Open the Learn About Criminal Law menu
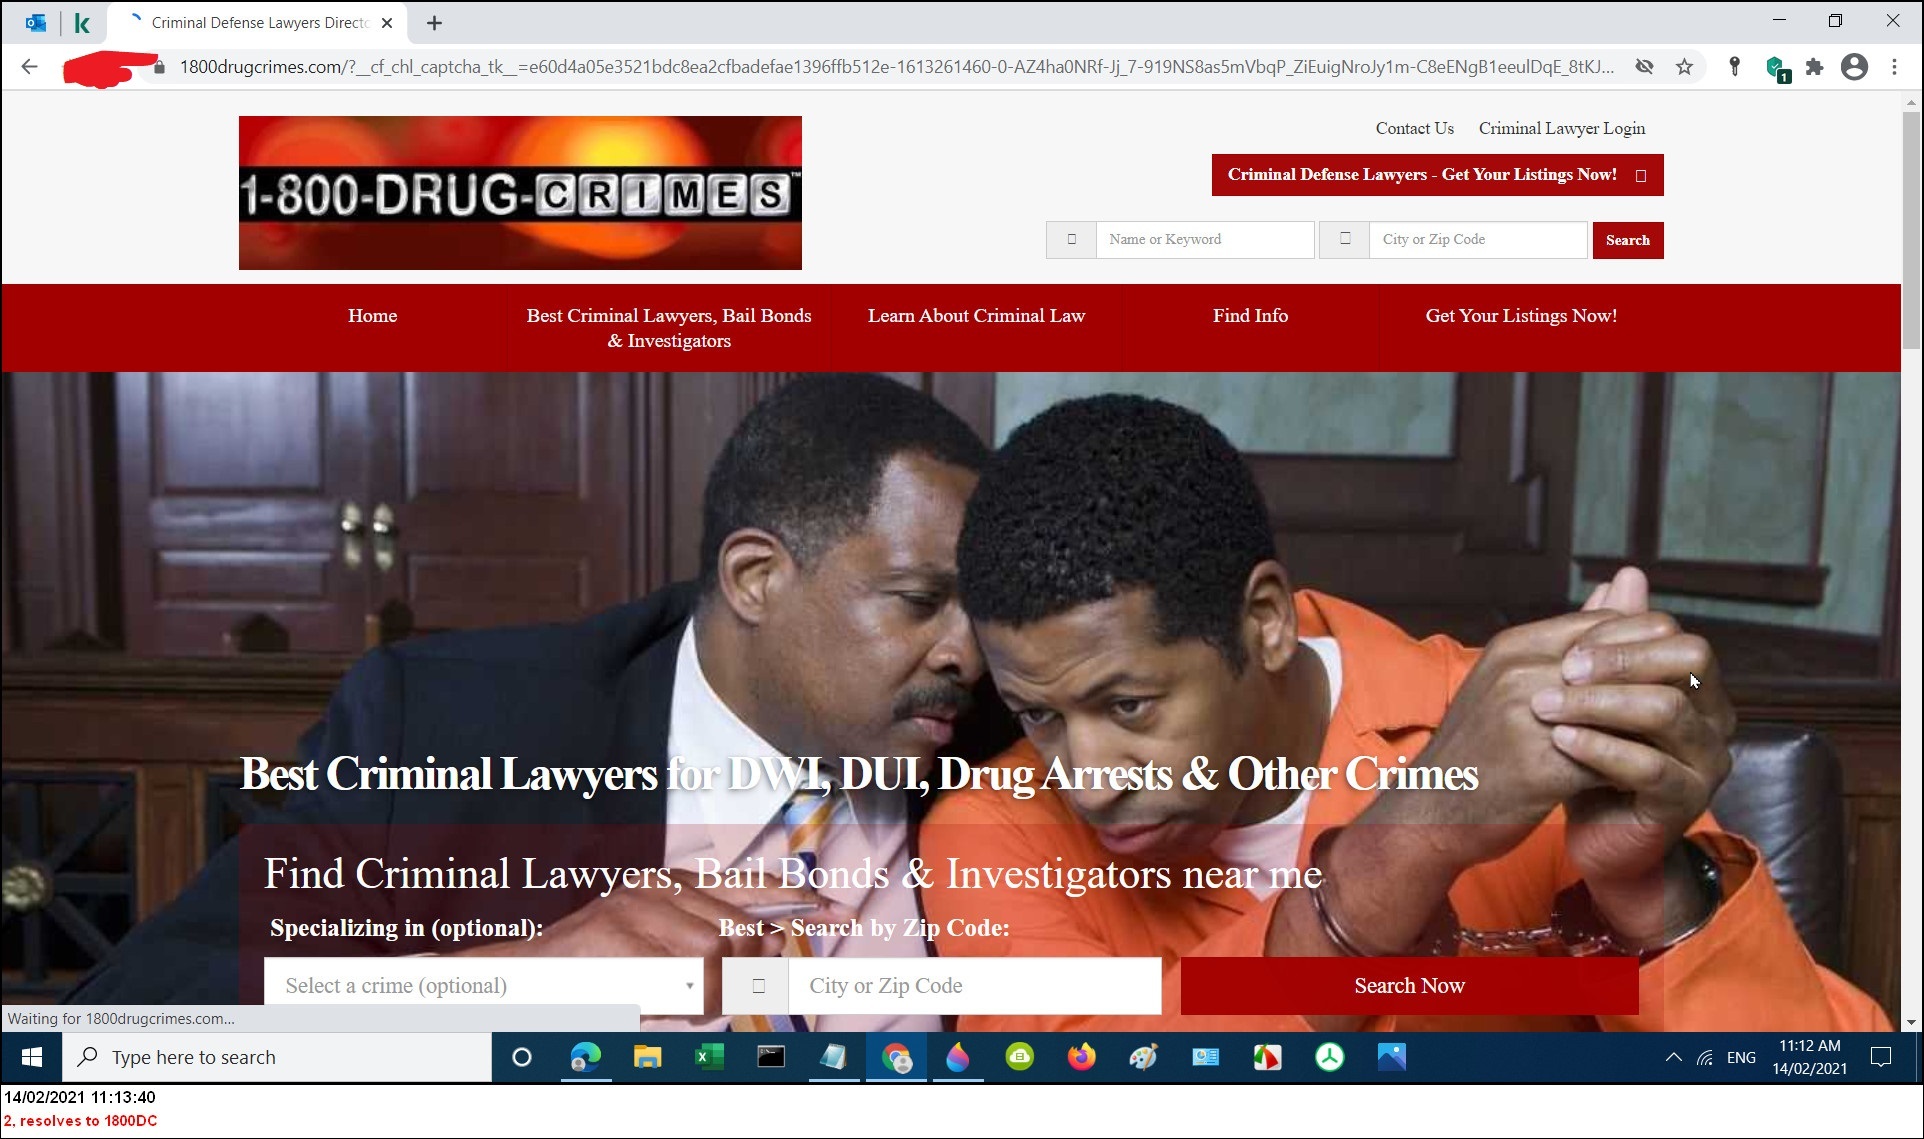Viewport: 1924px width, 1139px height. (x=976, y=316)
